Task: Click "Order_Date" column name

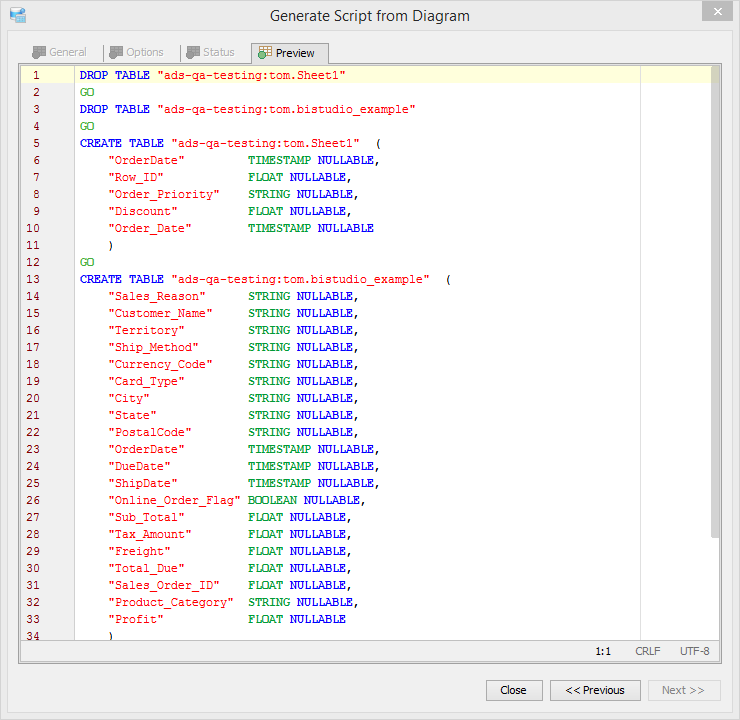Action: pyautogui.click(x=150, y=228)
